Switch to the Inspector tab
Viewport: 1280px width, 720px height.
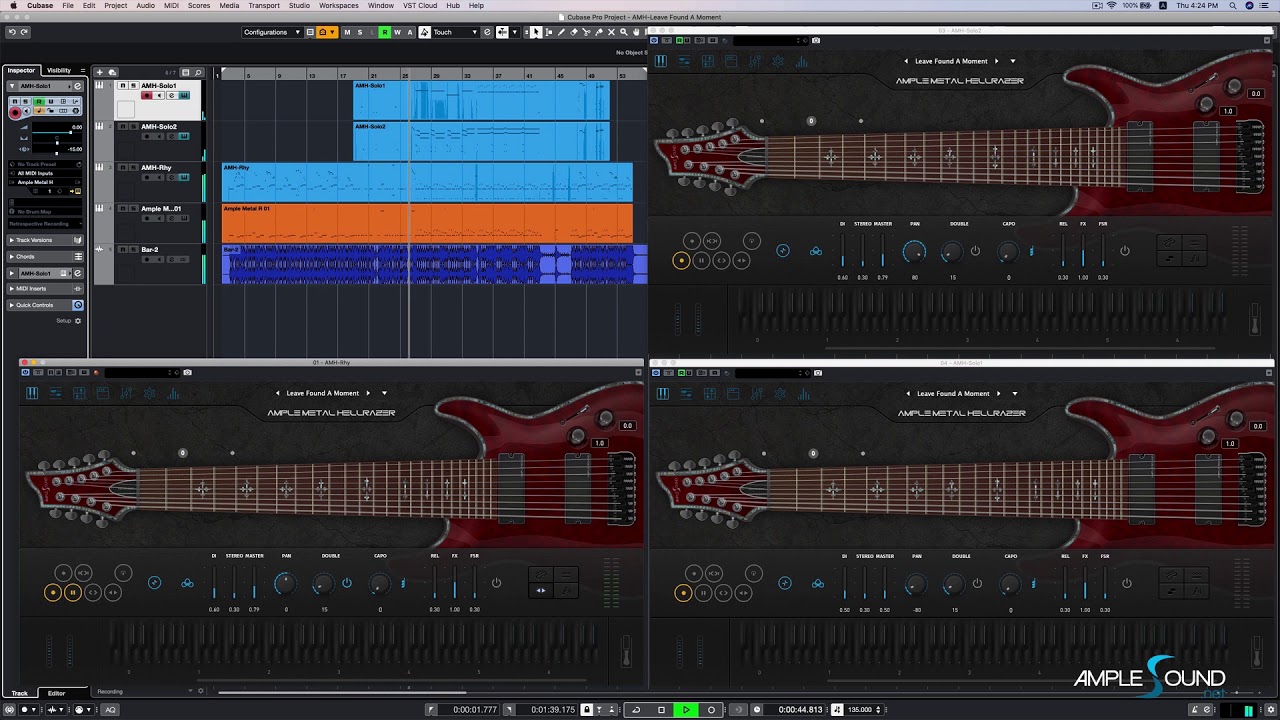click(x=22, y=71)
